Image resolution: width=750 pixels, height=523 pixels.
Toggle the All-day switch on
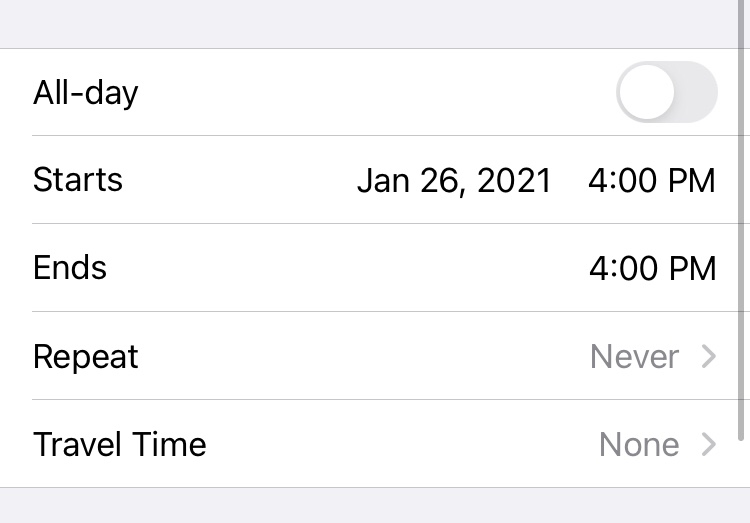point(667,93)
